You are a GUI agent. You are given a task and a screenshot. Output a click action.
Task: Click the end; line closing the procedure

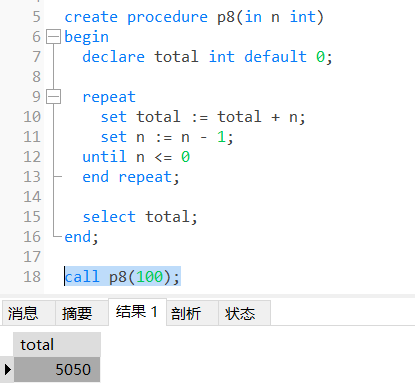(x=81, y=237)
